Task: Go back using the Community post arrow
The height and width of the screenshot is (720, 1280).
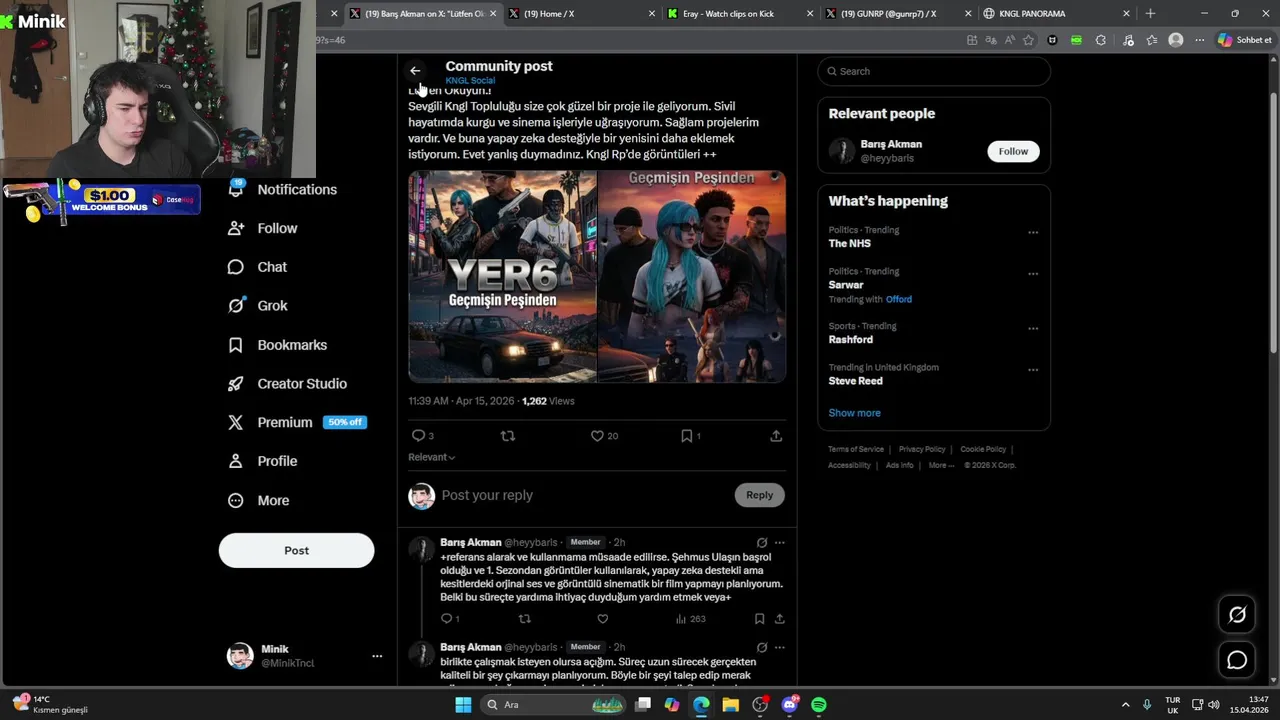Action: pyautogui.click(x=415, y=71)
